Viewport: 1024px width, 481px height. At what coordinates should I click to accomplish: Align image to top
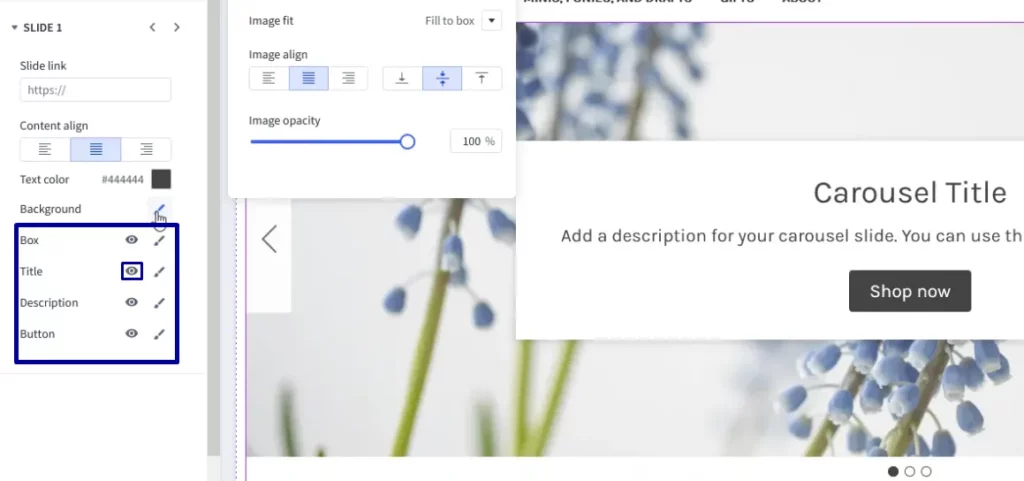pyautogui.click(x=482, y=78)
